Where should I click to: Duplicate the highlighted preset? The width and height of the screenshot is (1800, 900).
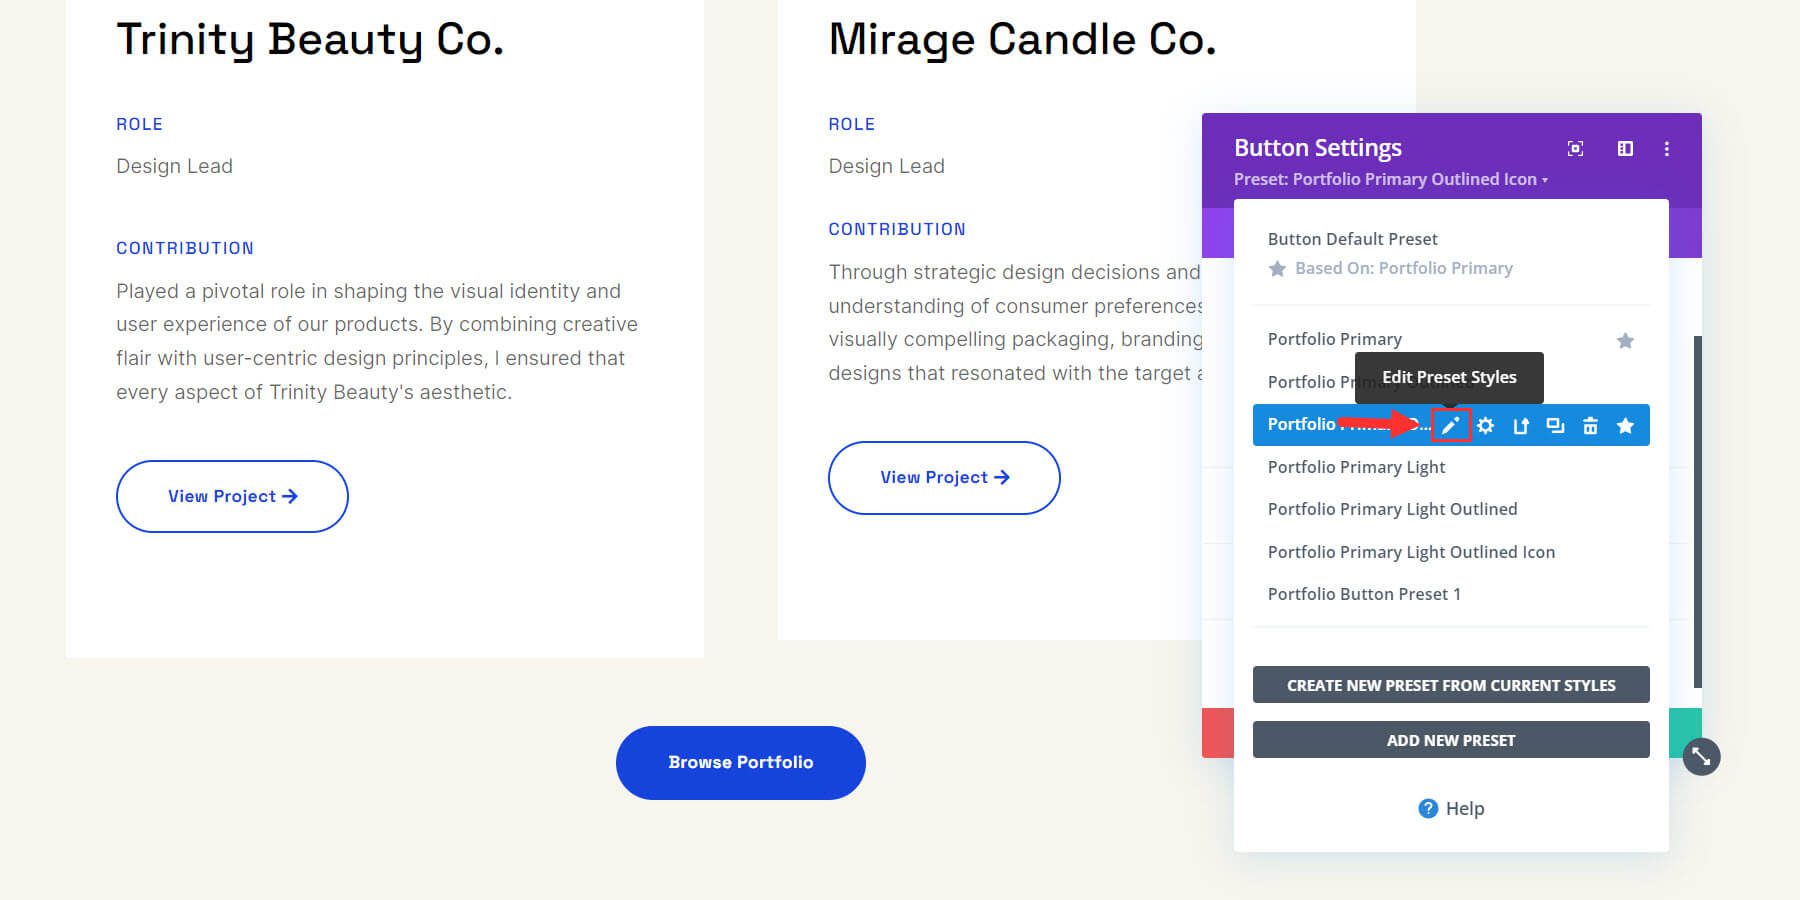coord(1555,426)
